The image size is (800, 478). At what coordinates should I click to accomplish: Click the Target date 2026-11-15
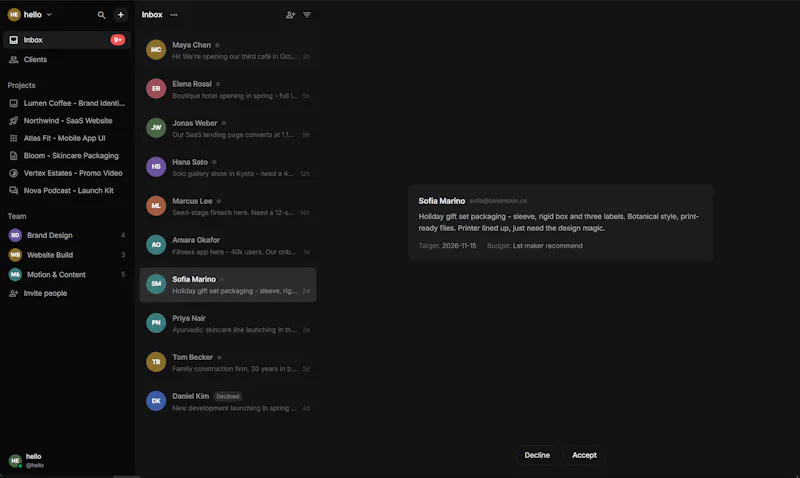click(x=459, y=246)
